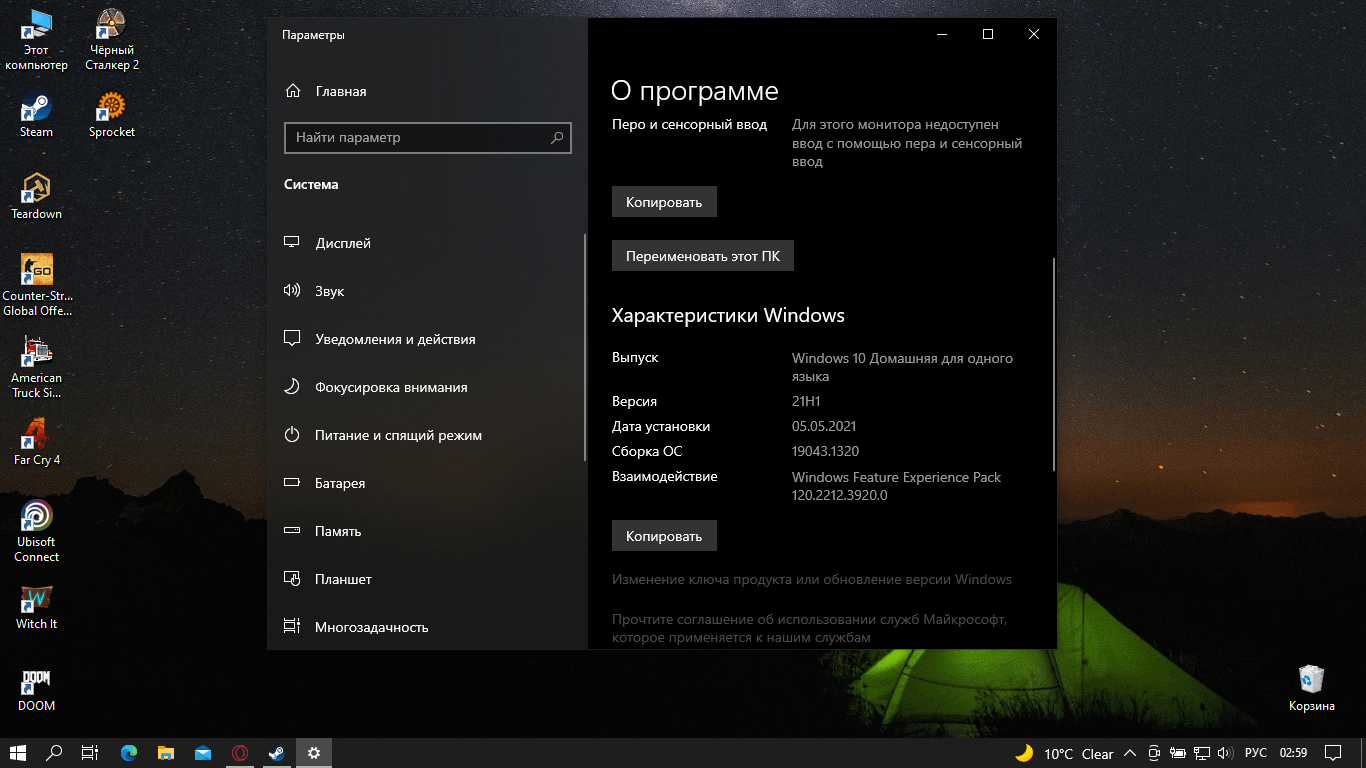Open the Майкрософт services agreement link

click(812, 628)
